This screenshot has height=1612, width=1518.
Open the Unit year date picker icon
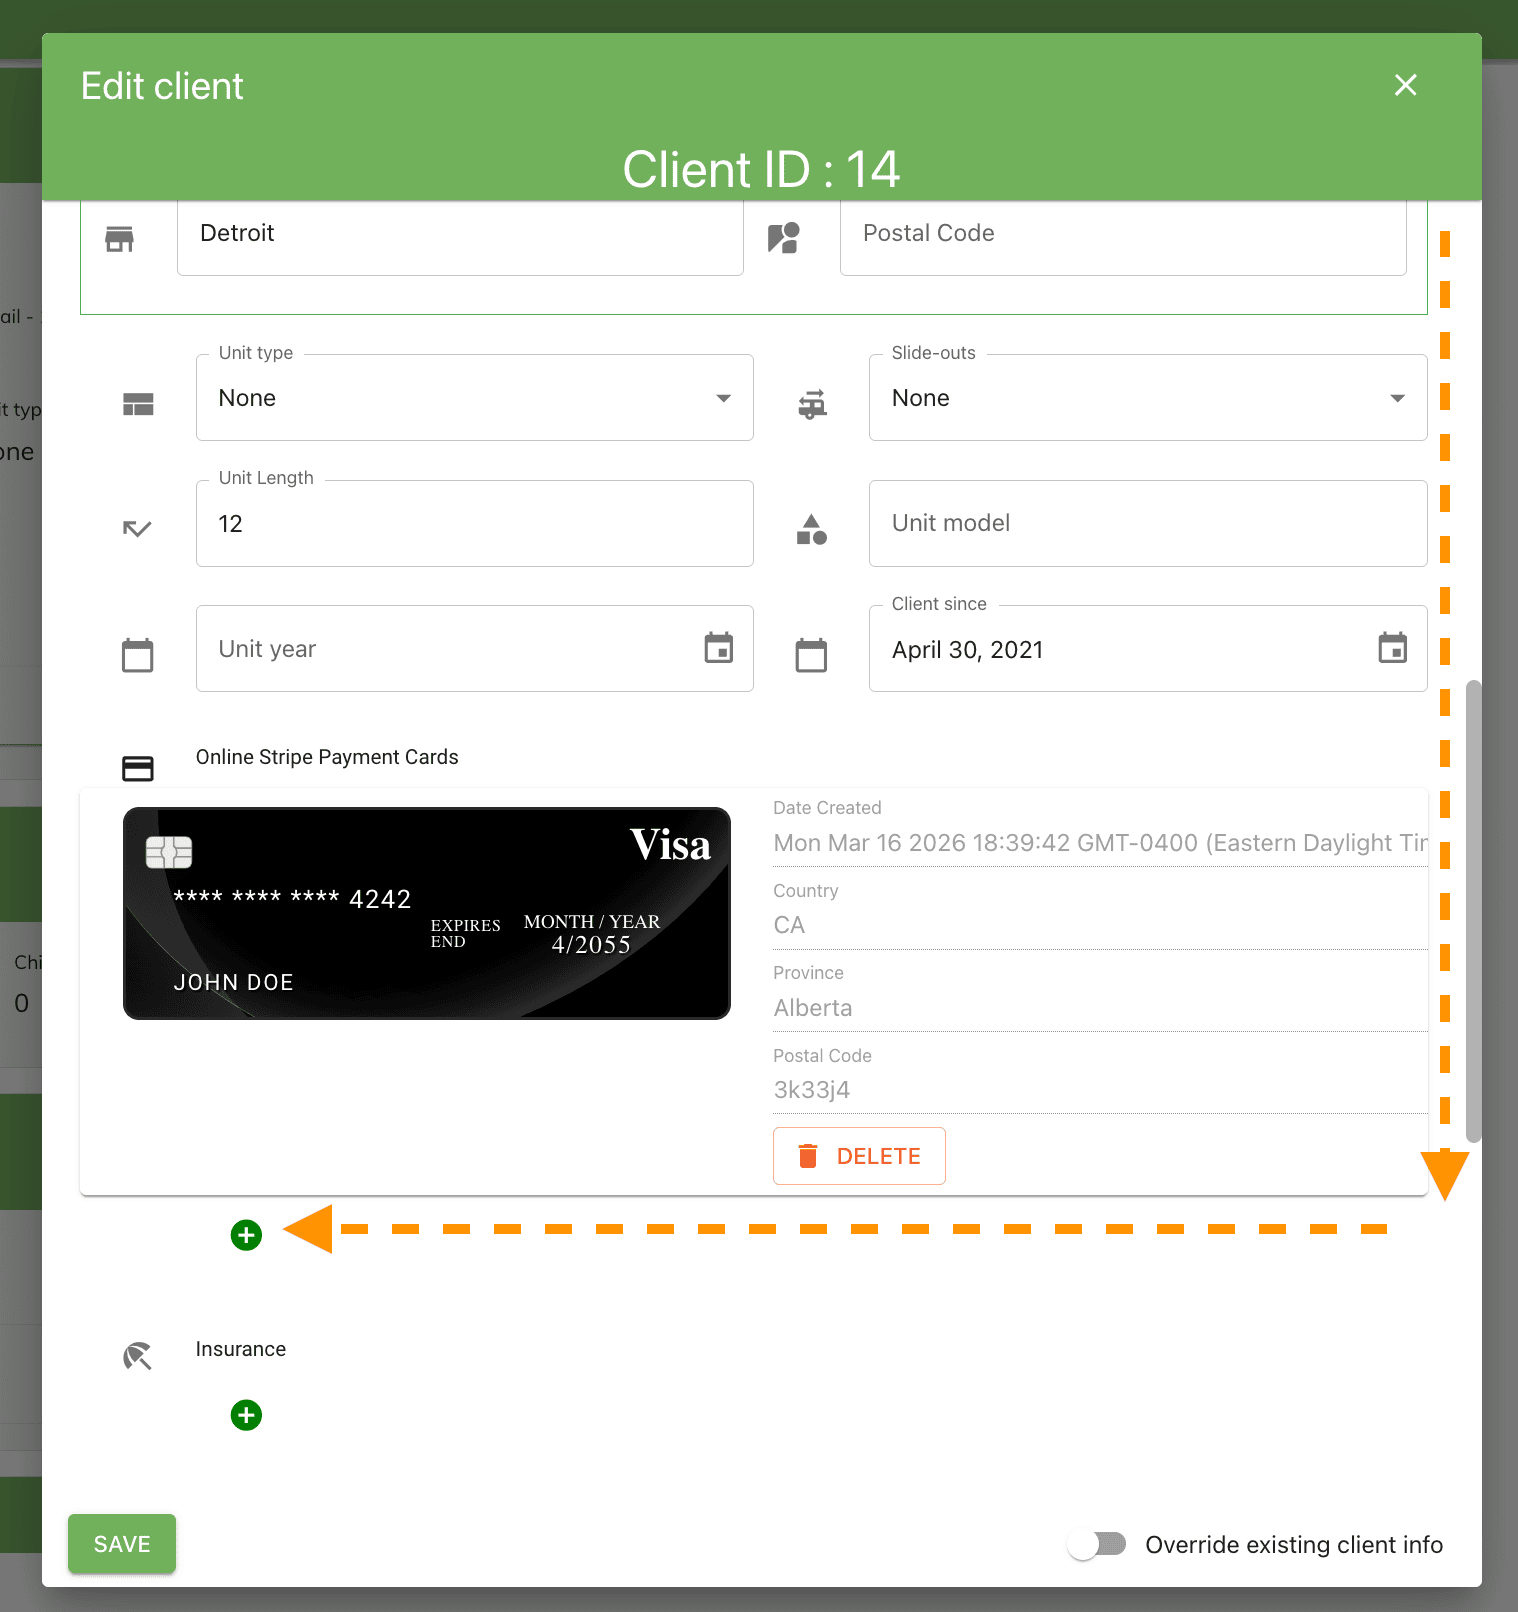tap(719, 648)
